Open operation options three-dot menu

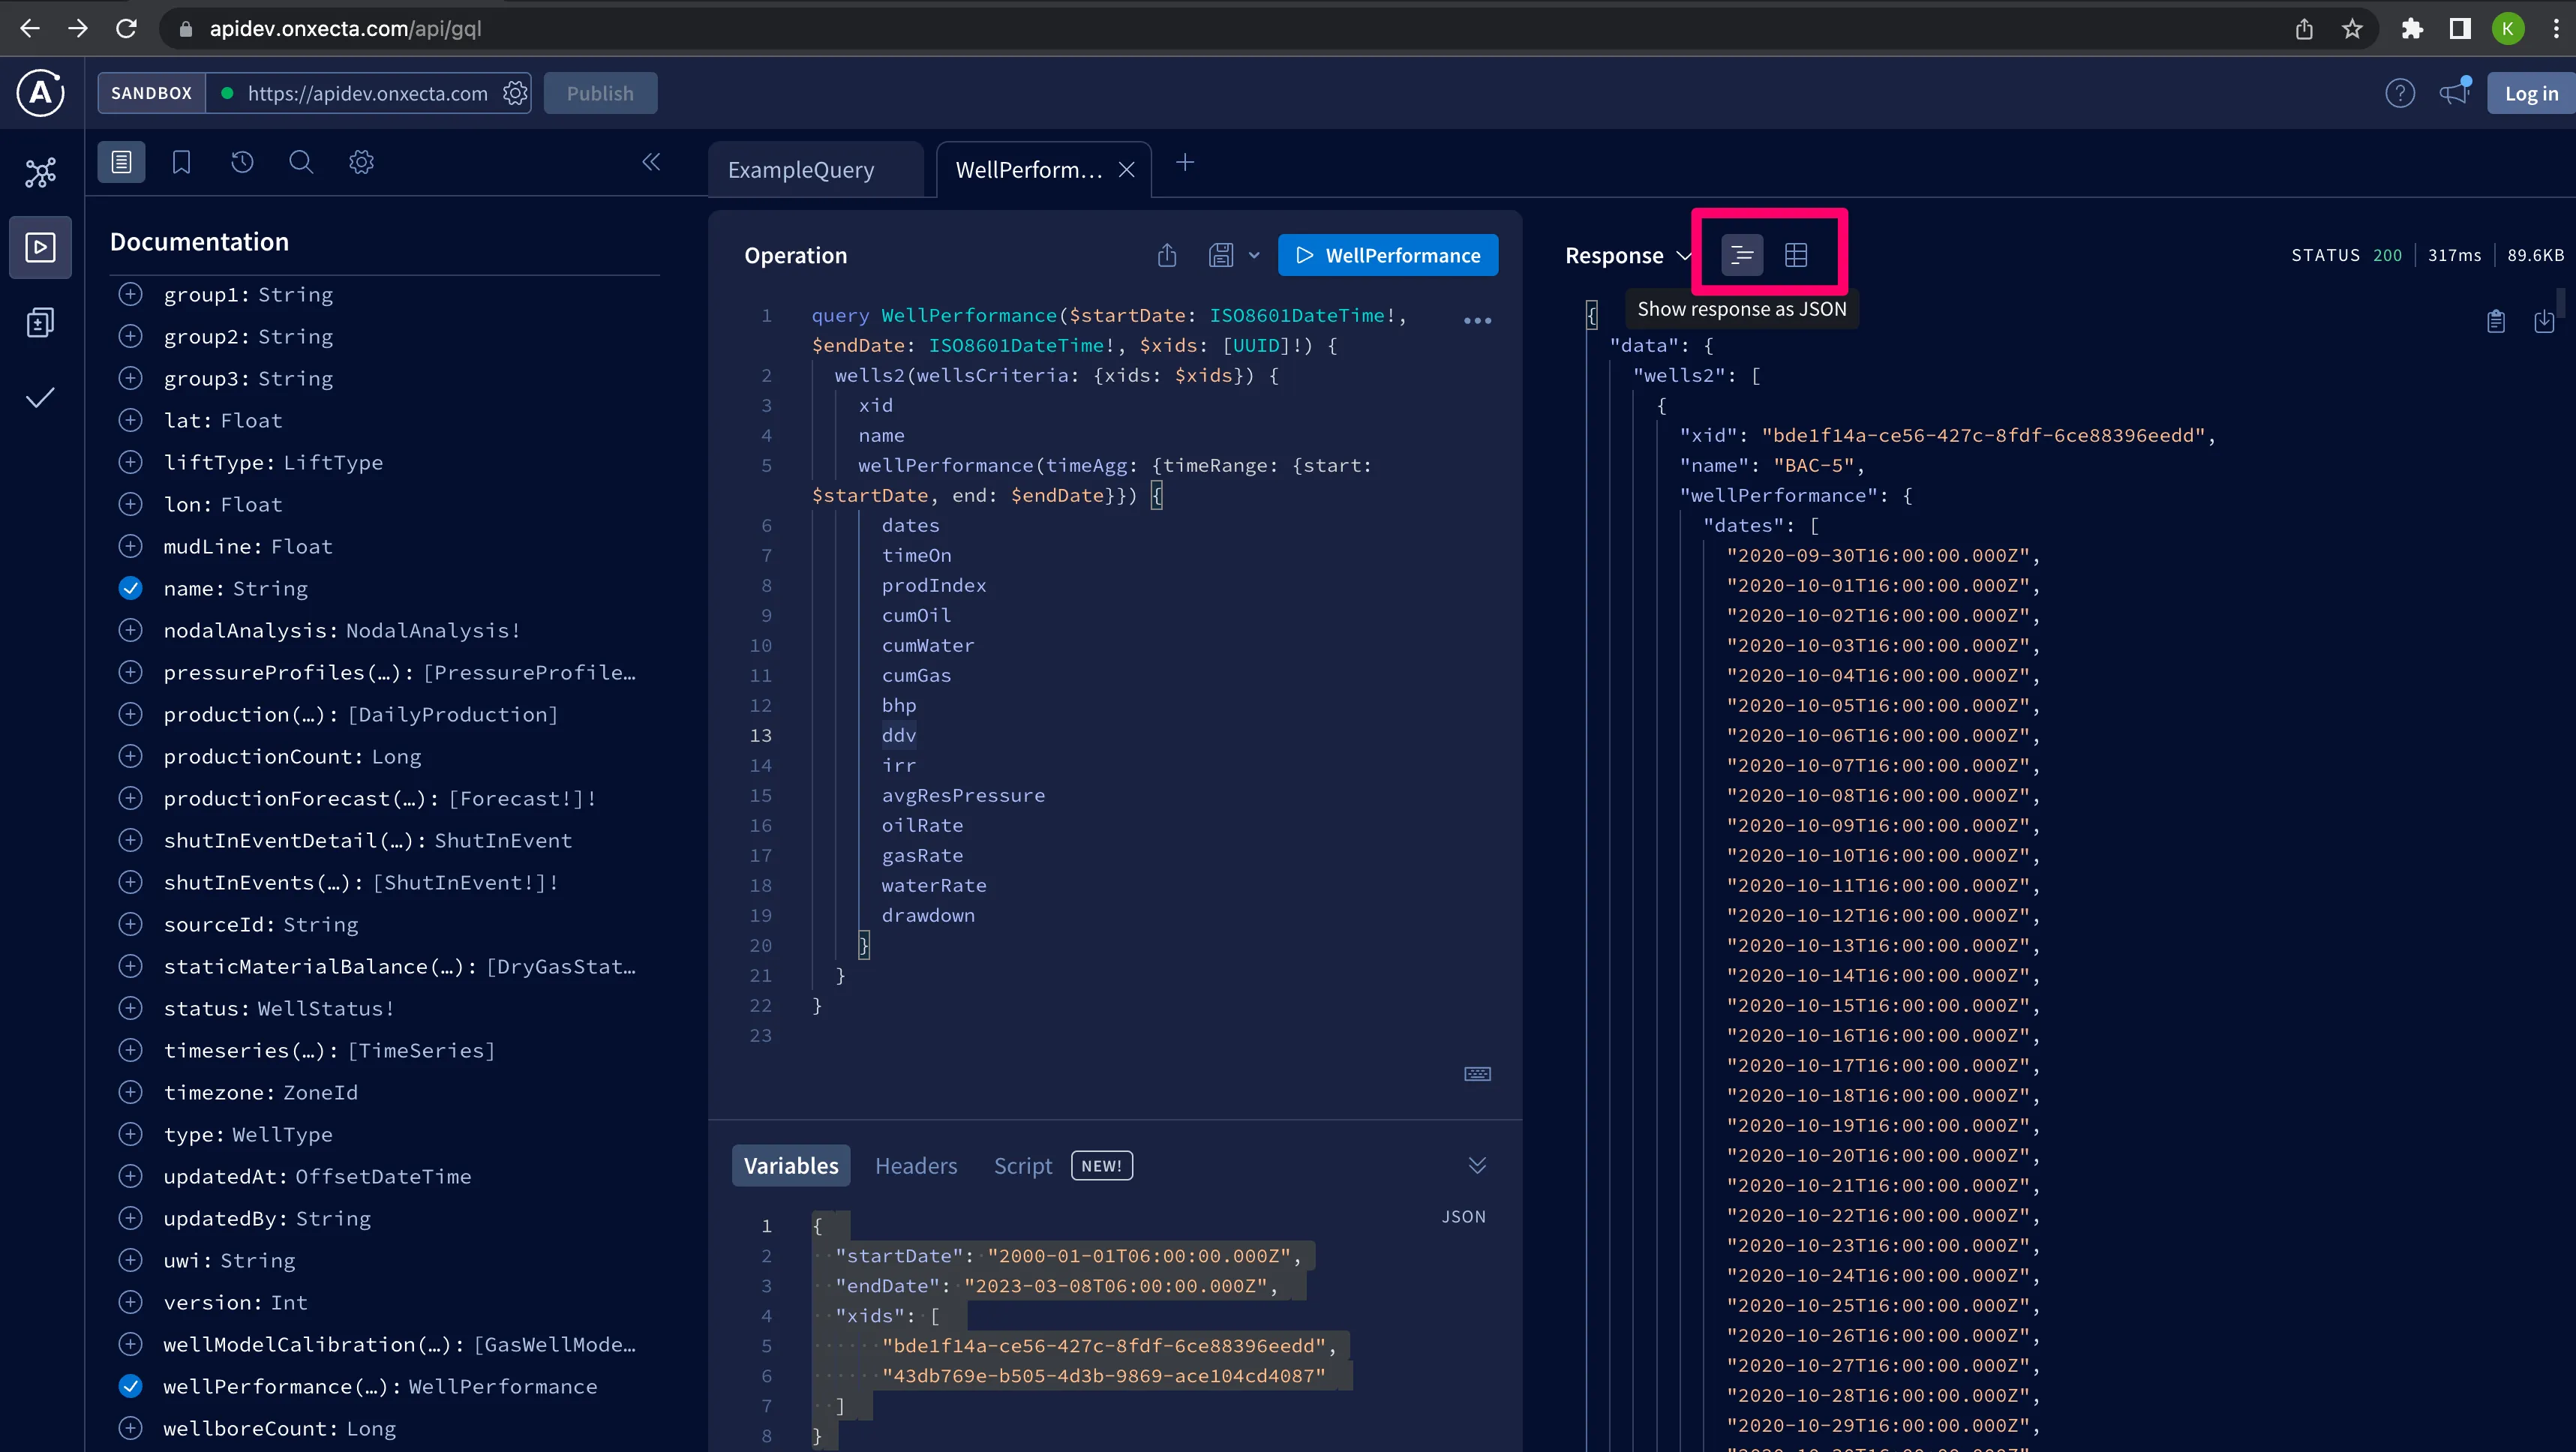click(x=1477, y=321)
